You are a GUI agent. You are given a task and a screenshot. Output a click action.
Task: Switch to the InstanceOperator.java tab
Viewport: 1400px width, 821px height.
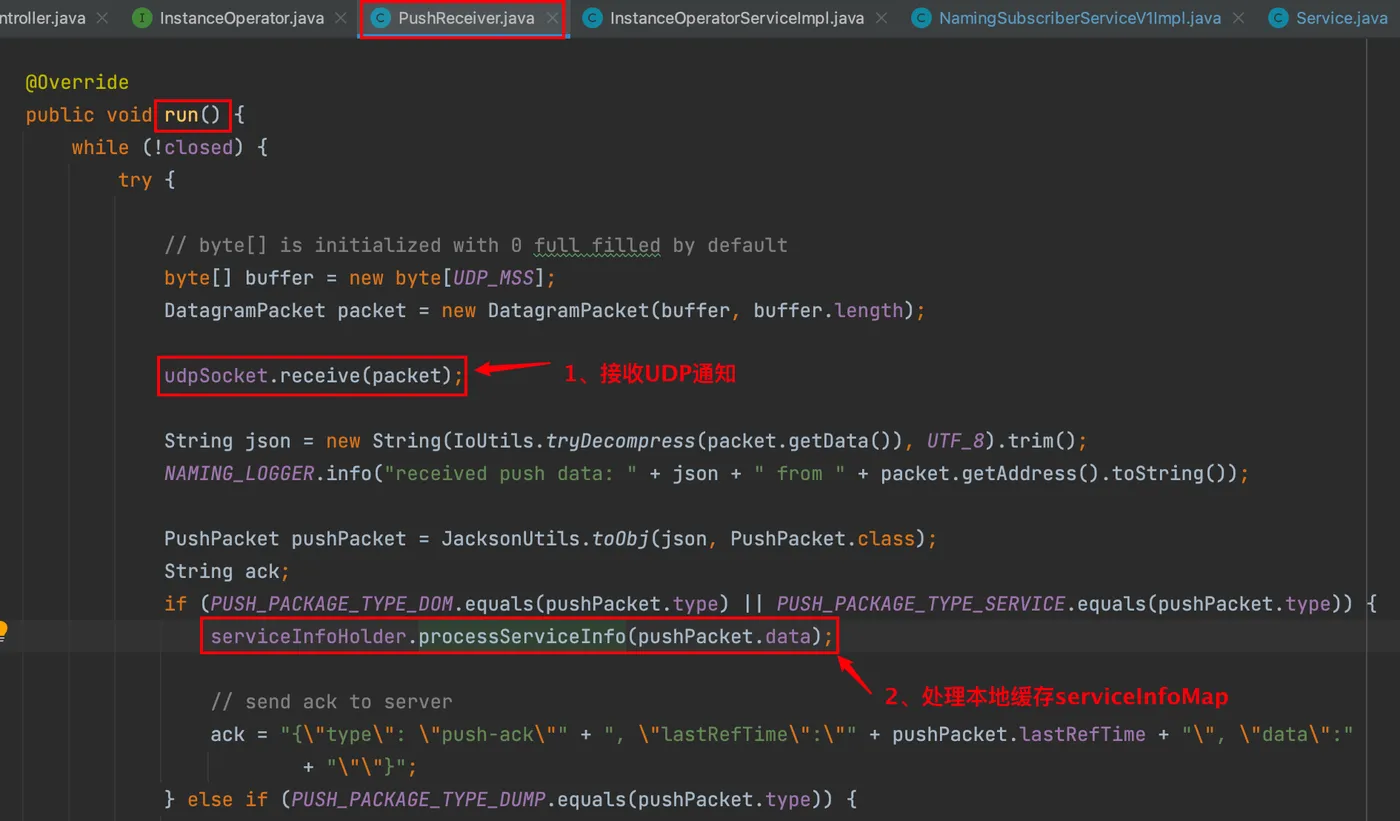click(x=240, y=18)
